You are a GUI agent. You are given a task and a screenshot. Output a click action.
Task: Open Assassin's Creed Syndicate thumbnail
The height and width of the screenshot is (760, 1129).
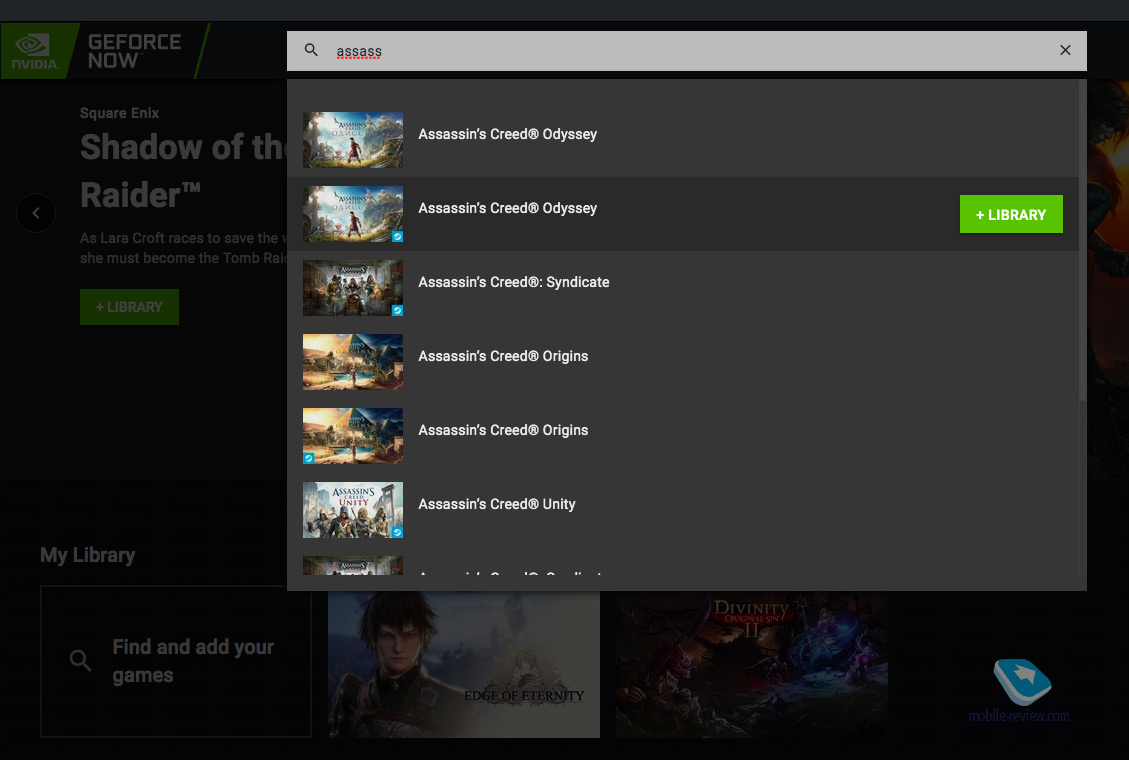coord(353,288)
